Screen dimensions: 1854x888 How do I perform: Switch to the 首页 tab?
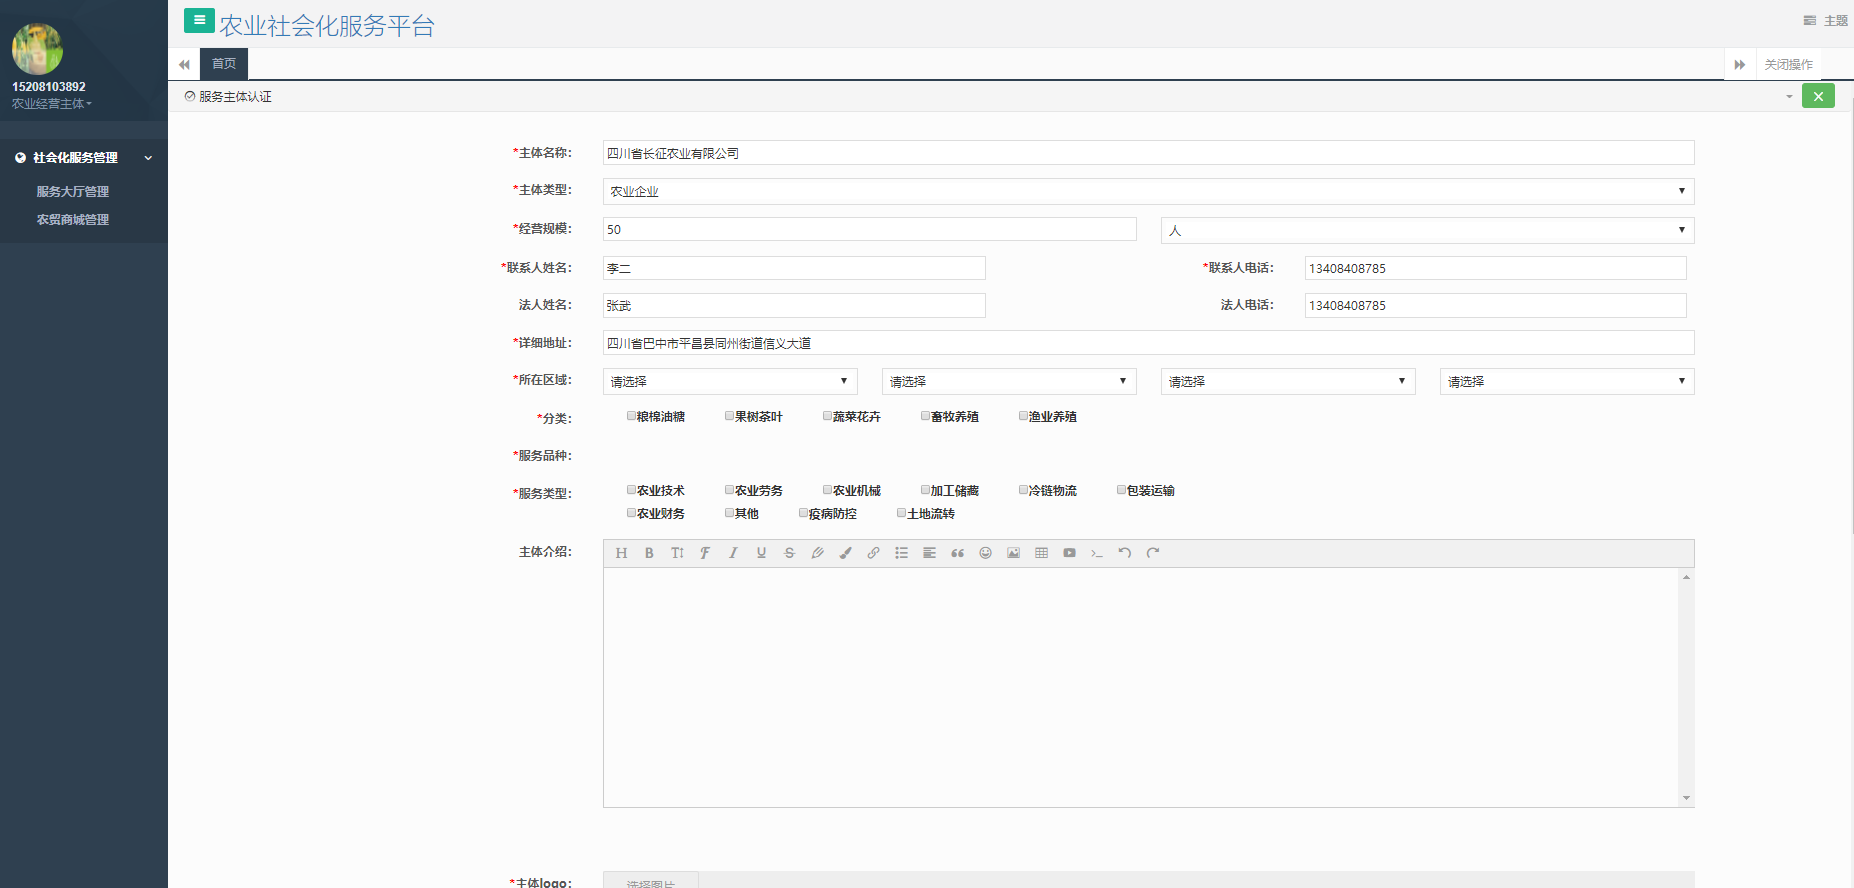[x=224, y=64]
